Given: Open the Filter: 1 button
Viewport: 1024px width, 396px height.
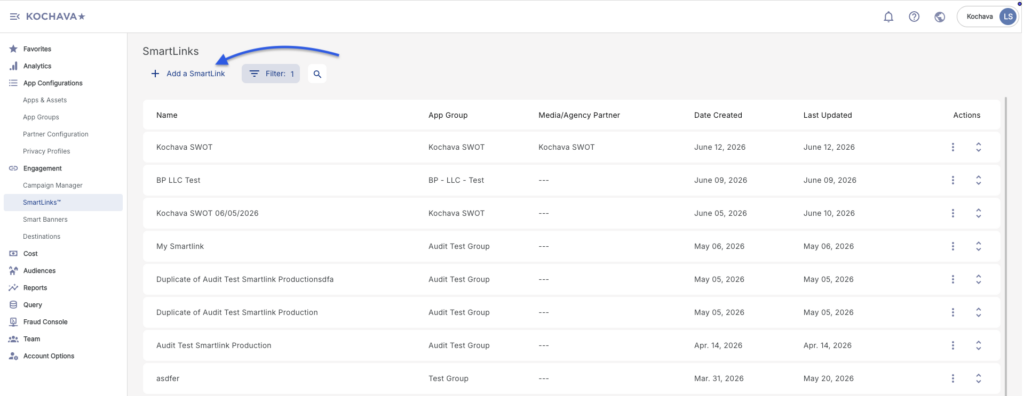Looking at the screenshot, I should click(271, 74).
